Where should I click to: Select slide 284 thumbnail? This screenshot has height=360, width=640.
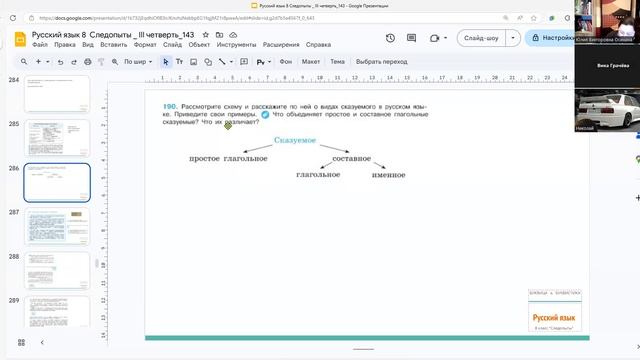[57, 94]
